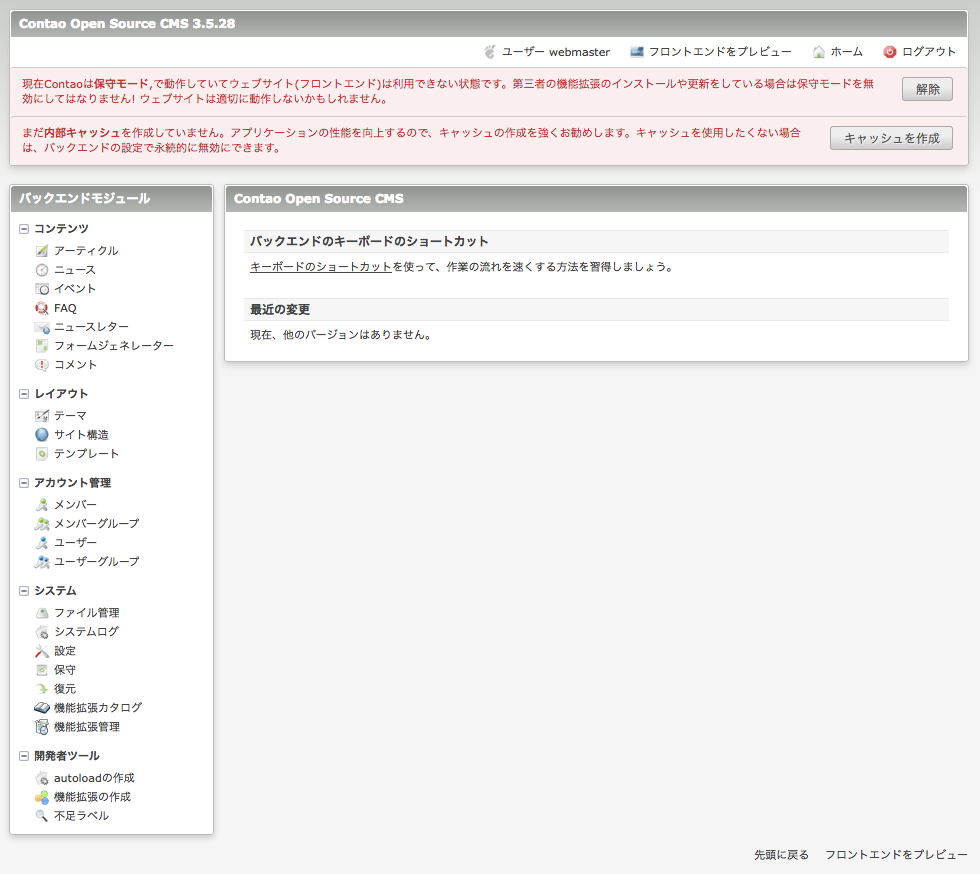Image resolution: width=980 pixels, height=874 pixels.
Task: Click the メンバー person icon
Action: [x=42, y=505]
